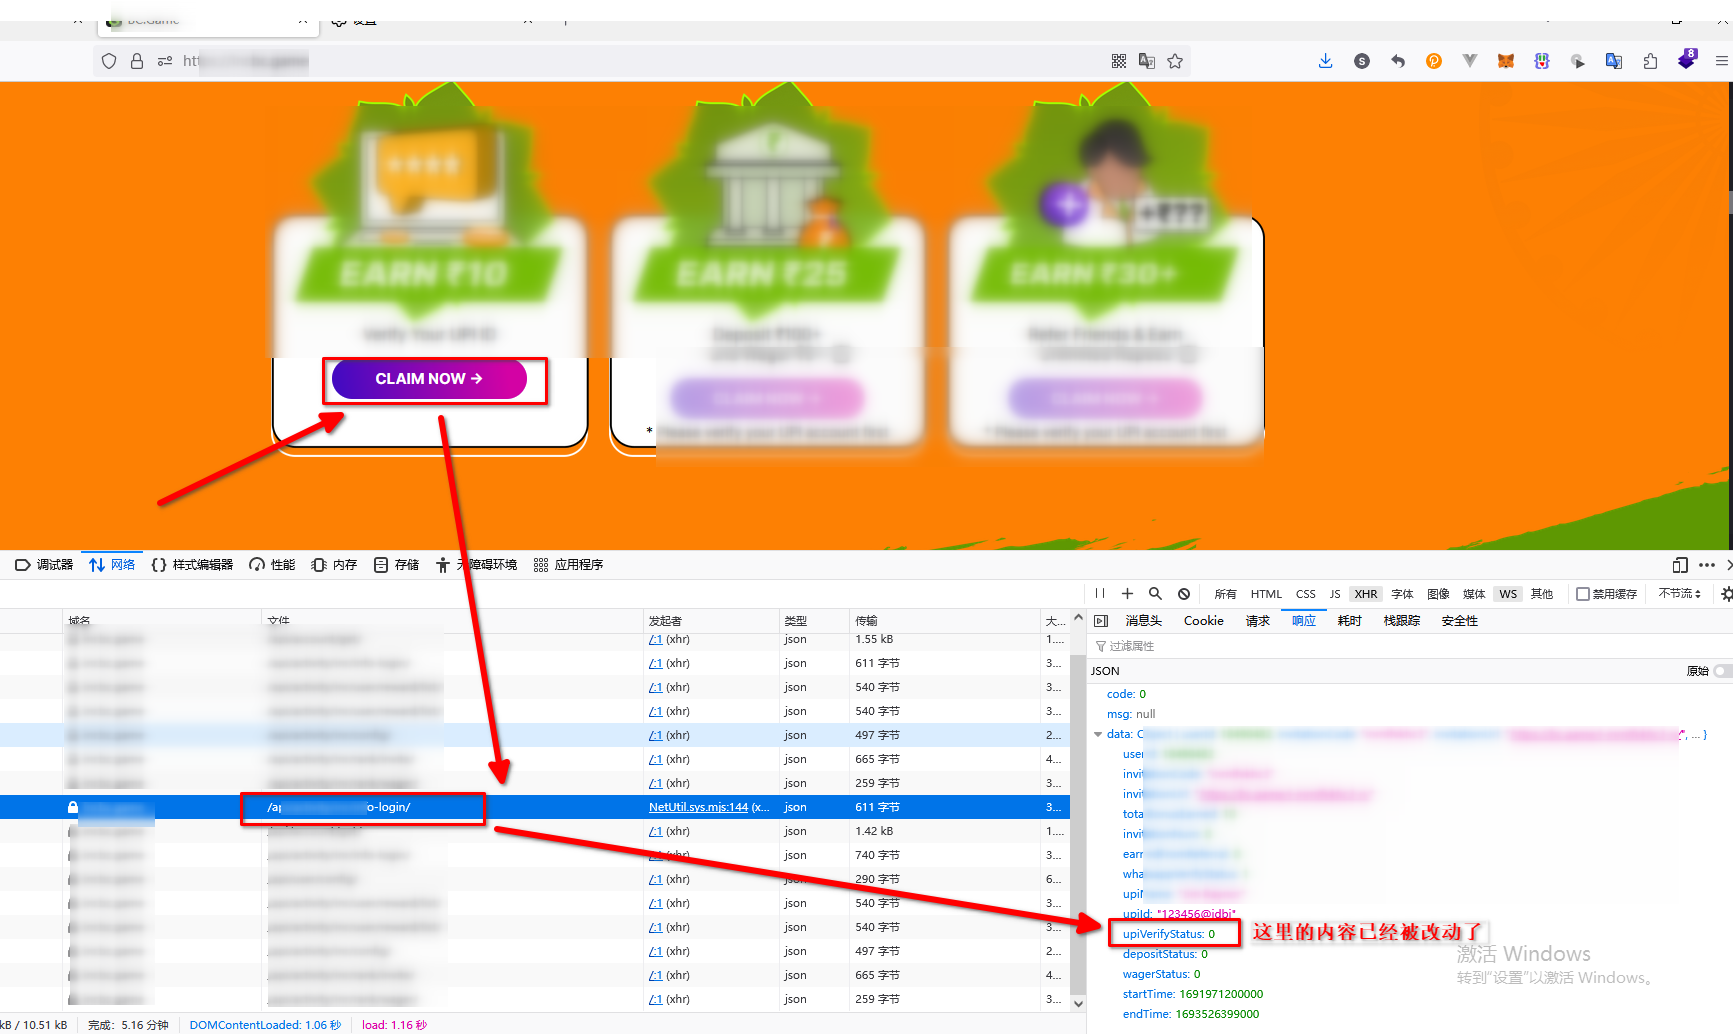Bookmark this page with the star icon
This screenshot has height=1034, width=1733.
1175,61
